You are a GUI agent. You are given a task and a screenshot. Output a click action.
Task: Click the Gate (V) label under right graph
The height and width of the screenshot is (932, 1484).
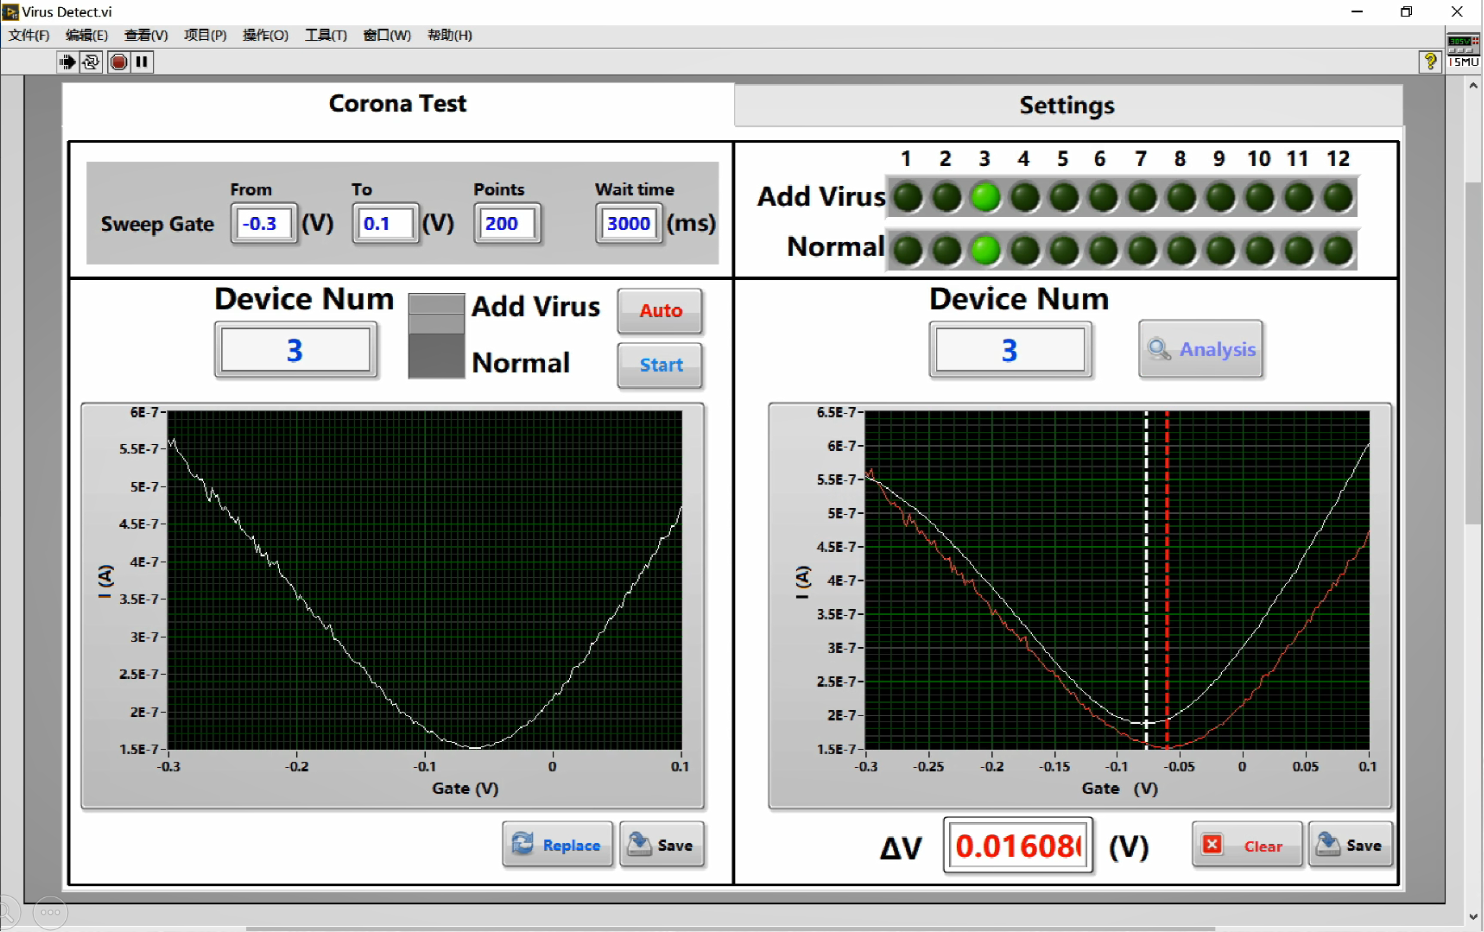point(1120,788)
